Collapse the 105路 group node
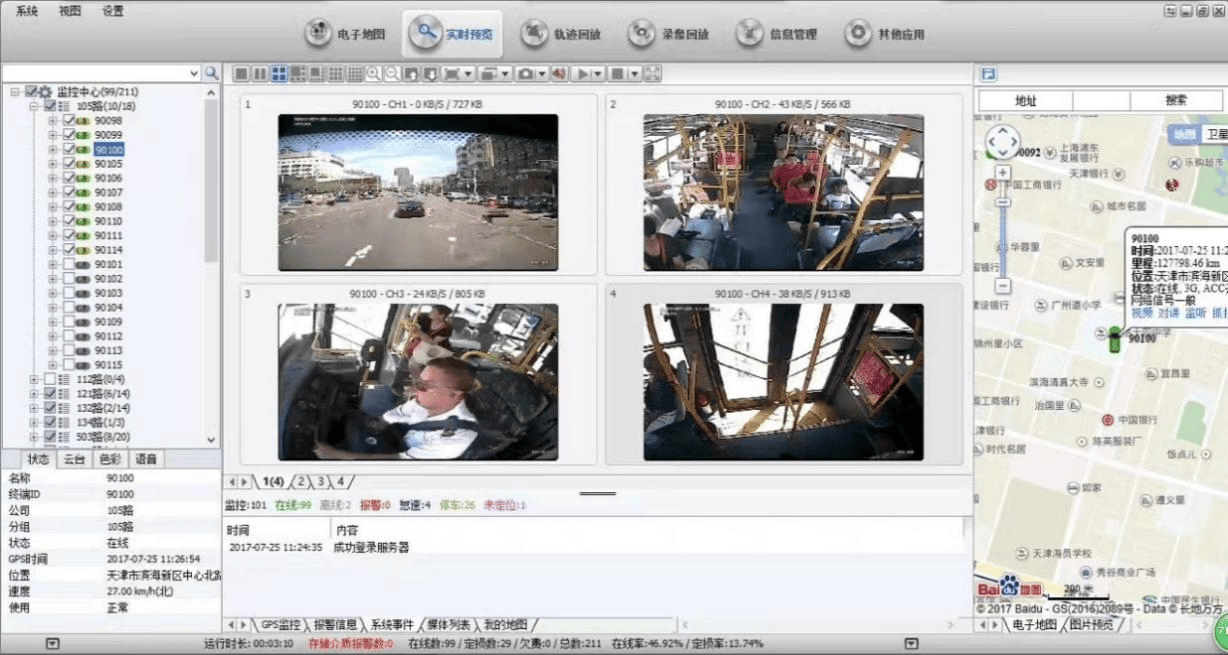Image resolution: width=1228 pixels, height=655 pixels. 34,105
